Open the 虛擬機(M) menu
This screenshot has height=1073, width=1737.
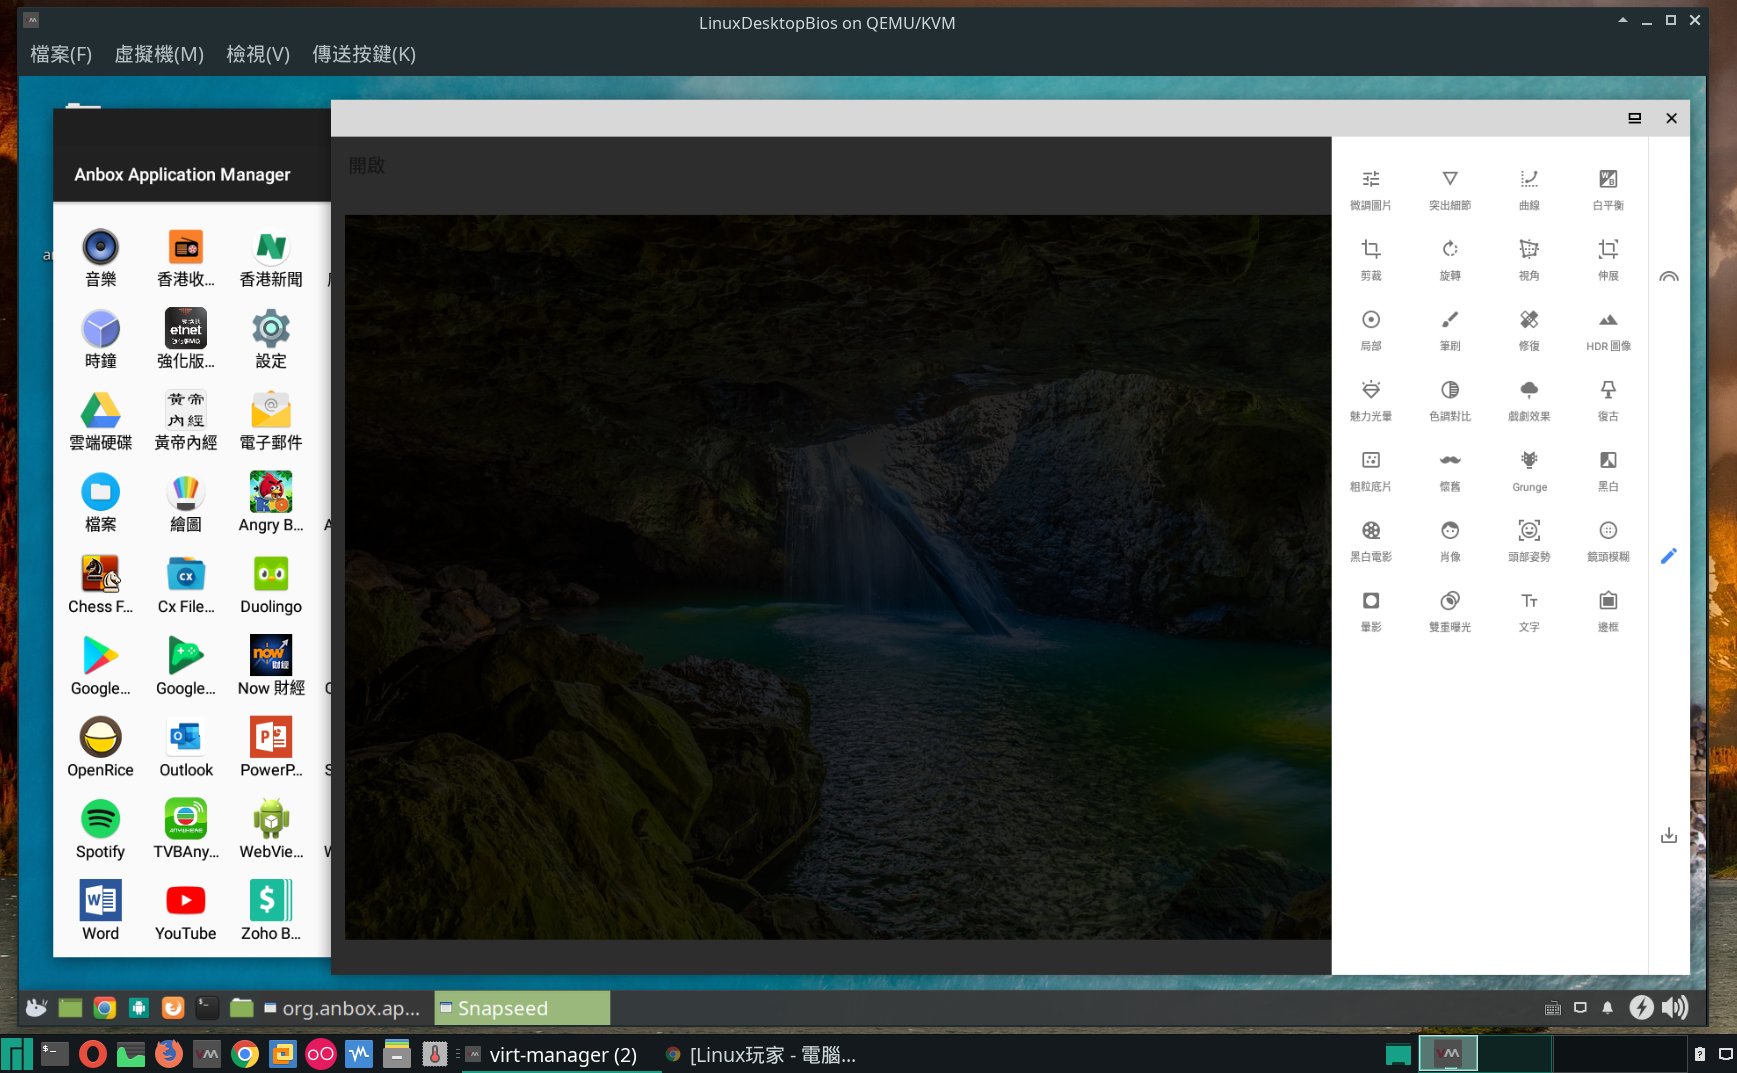pos(158,54)
